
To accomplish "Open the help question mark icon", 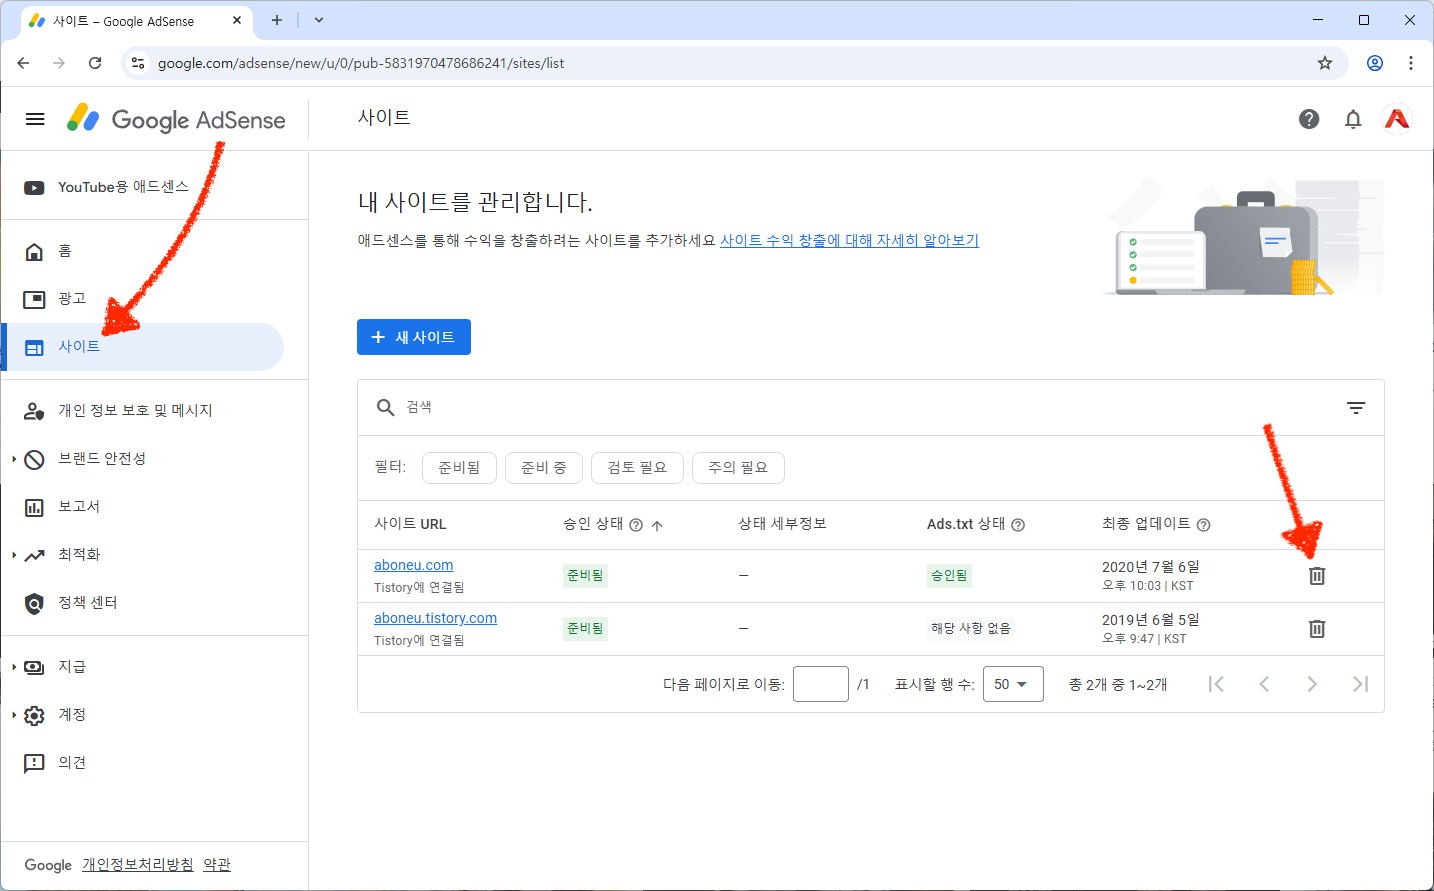I will coord(1309,119).
